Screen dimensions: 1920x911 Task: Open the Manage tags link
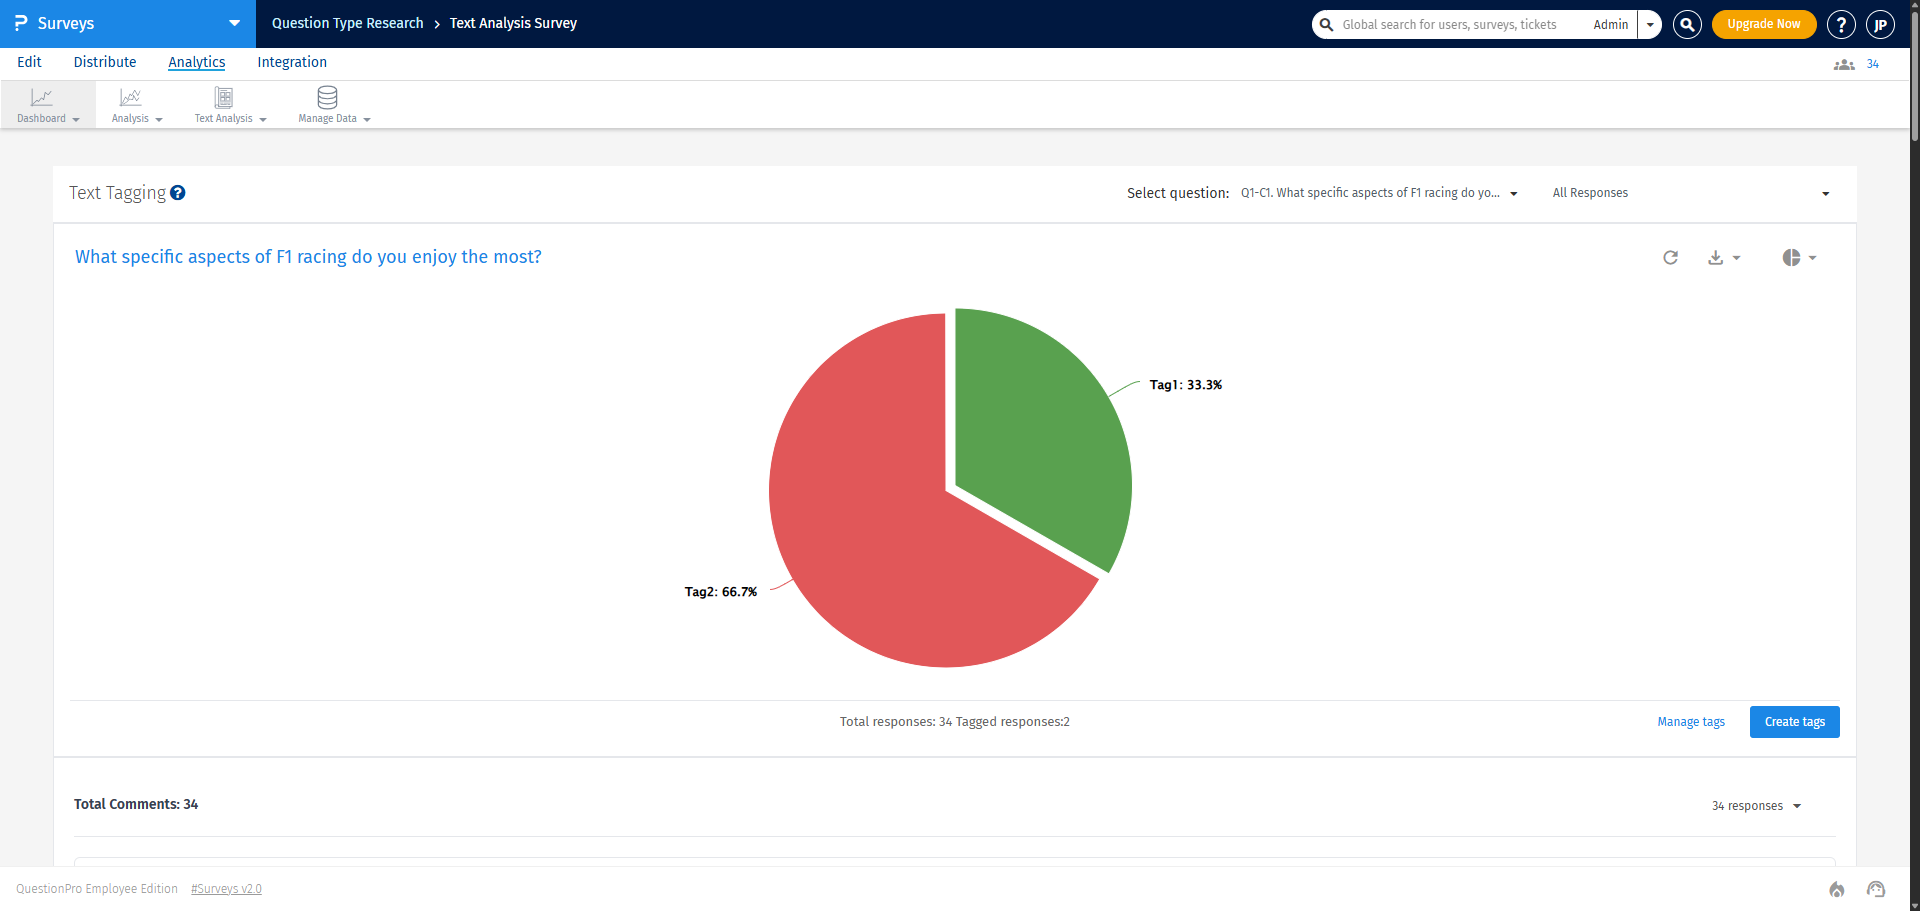[1690, 721]
